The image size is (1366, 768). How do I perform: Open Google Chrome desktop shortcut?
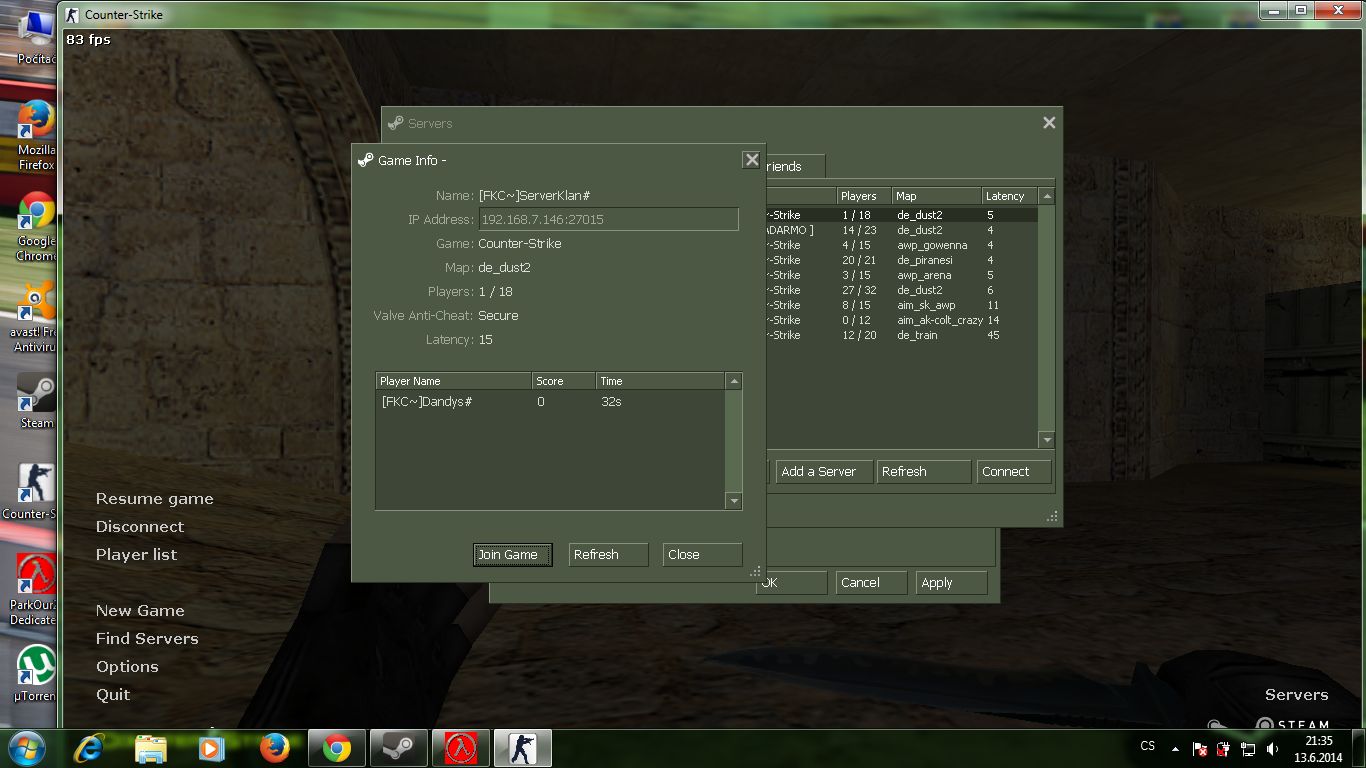coord(36,226)
